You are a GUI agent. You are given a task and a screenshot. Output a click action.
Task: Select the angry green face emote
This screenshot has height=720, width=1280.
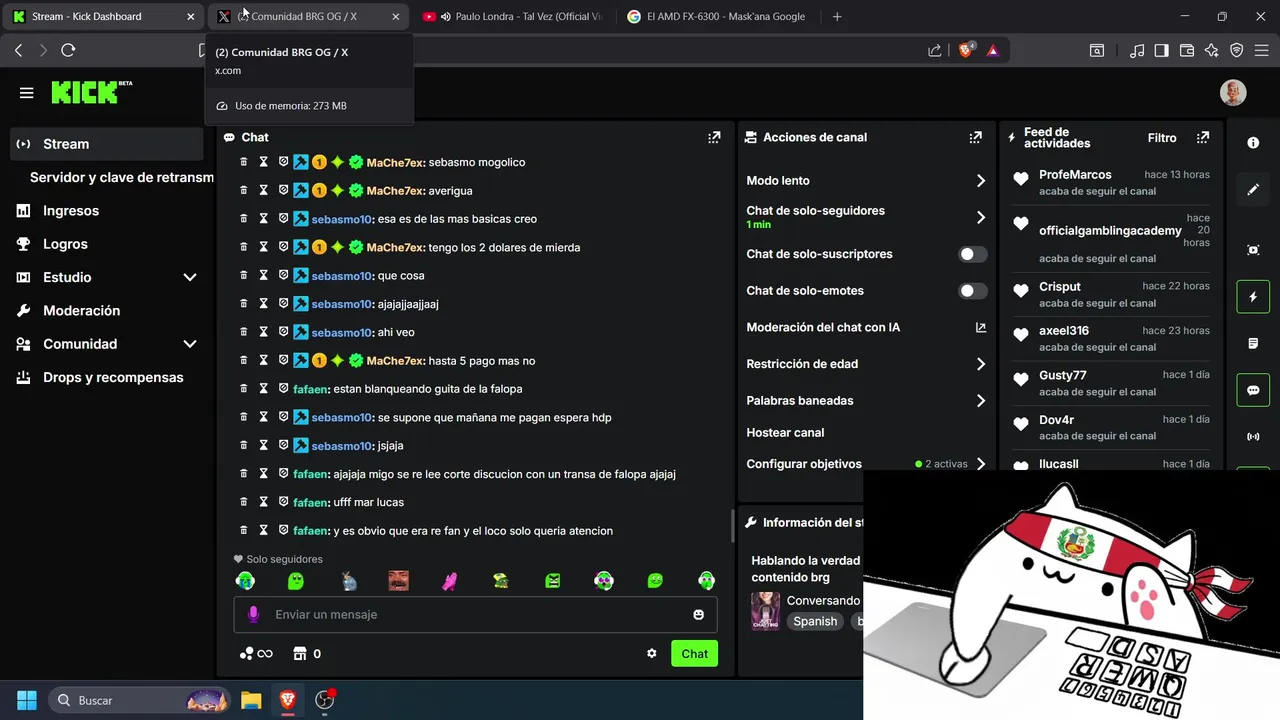point(552,581)
